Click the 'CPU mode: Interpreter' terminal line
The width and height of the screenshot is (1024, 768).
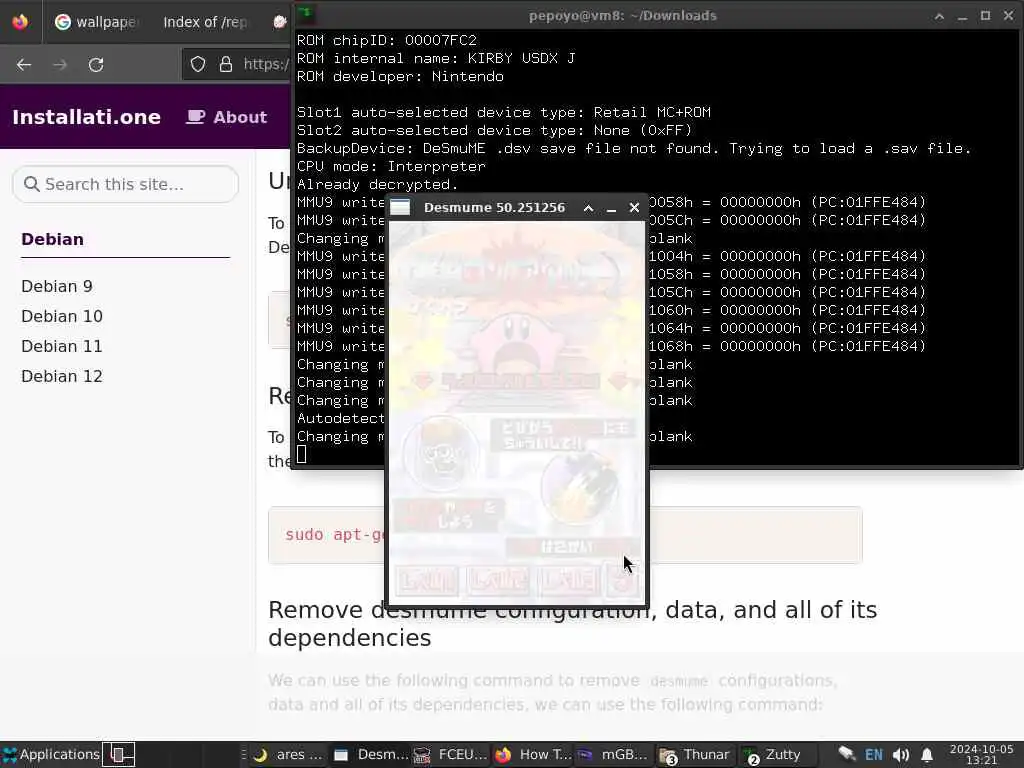(391, 167)
